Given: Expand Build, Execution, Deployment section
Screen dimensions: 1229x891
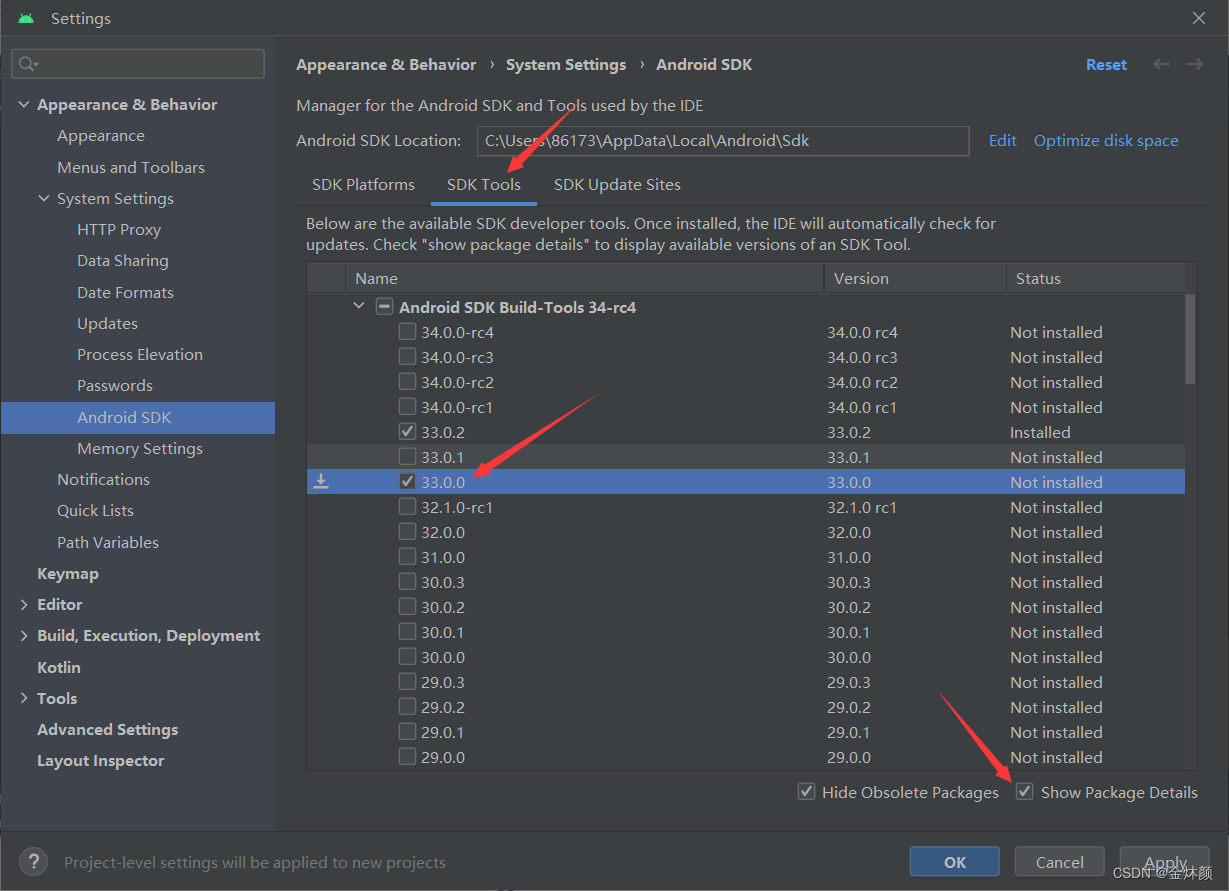Looking at the screenshot, I should coord(24,635).
